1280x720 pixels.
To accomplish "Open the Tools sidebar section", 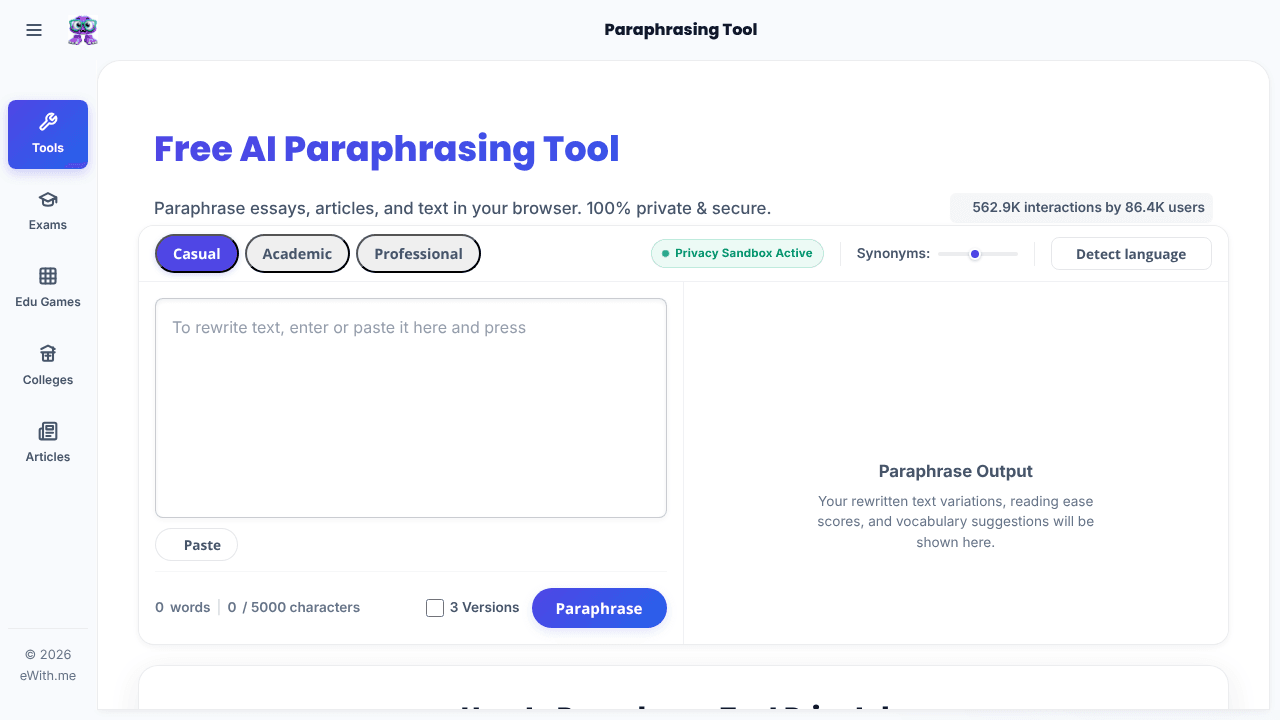I will click(48, 134).
